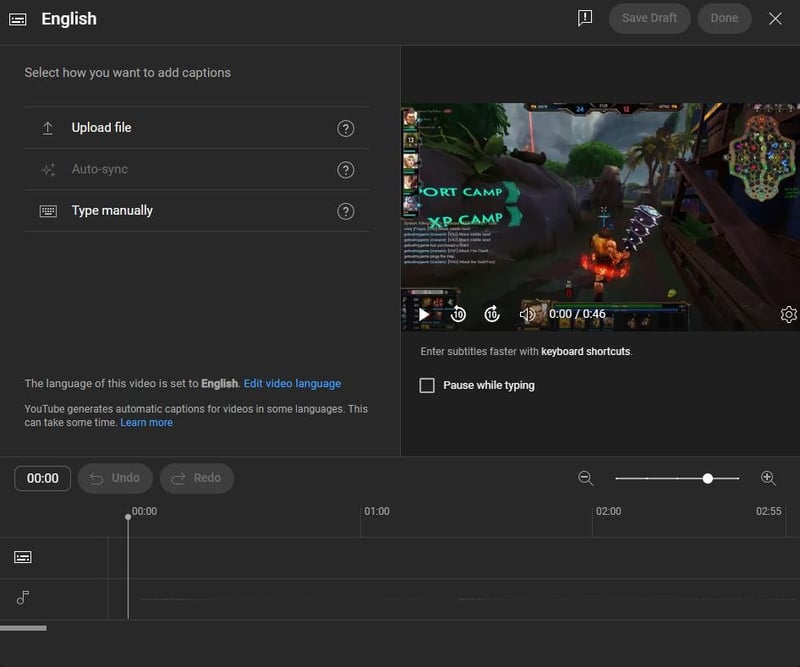Click the Type manually keyboard icon
This screenshot has height=667, width=800.
[47, 210]
